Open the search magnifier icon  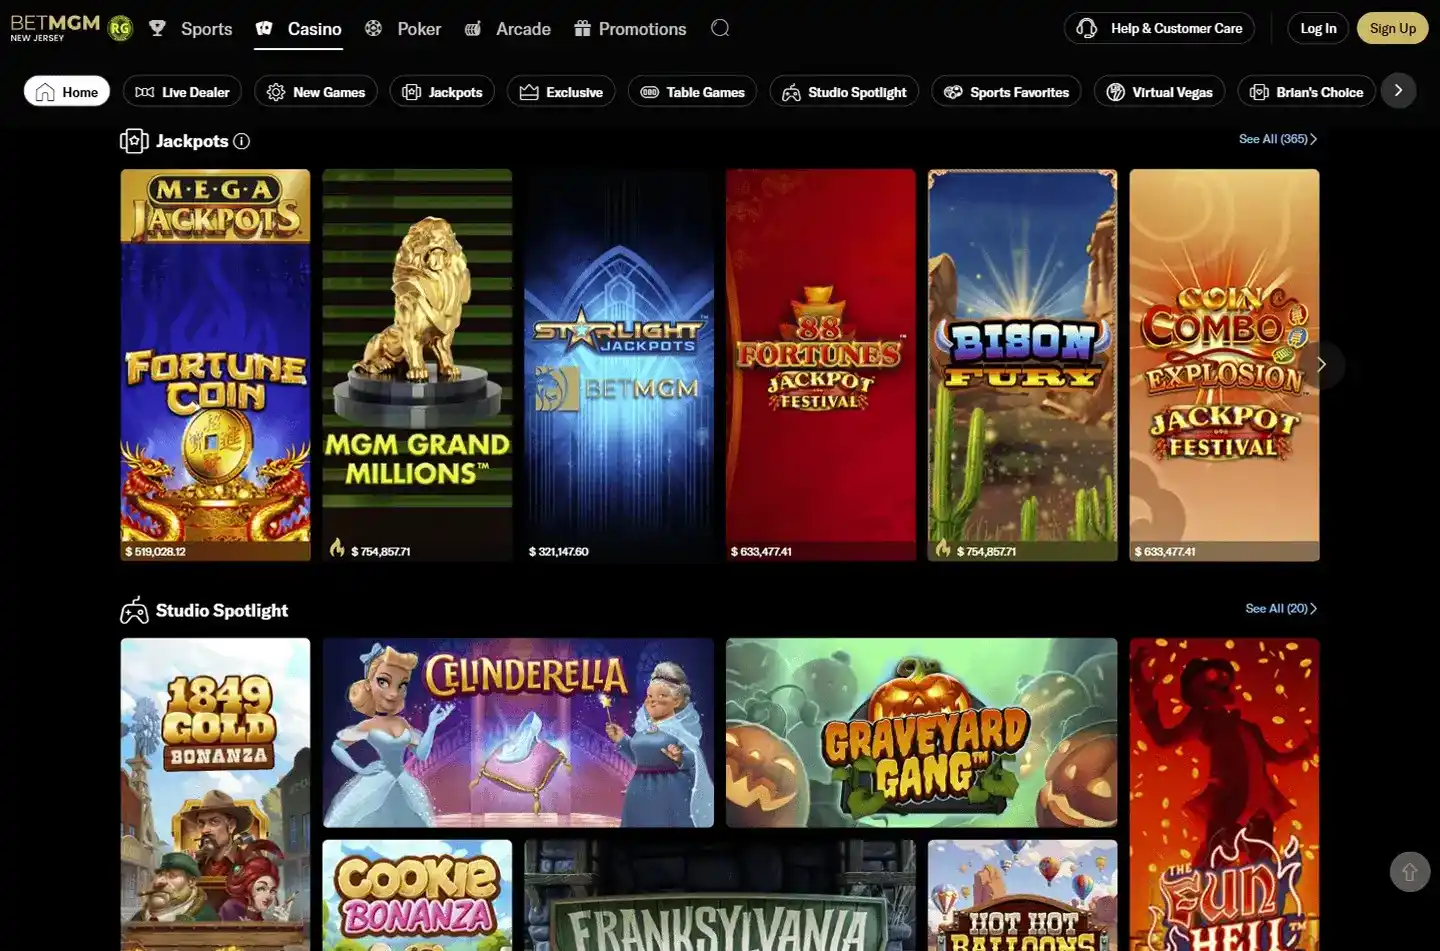[x=720, y=28]
